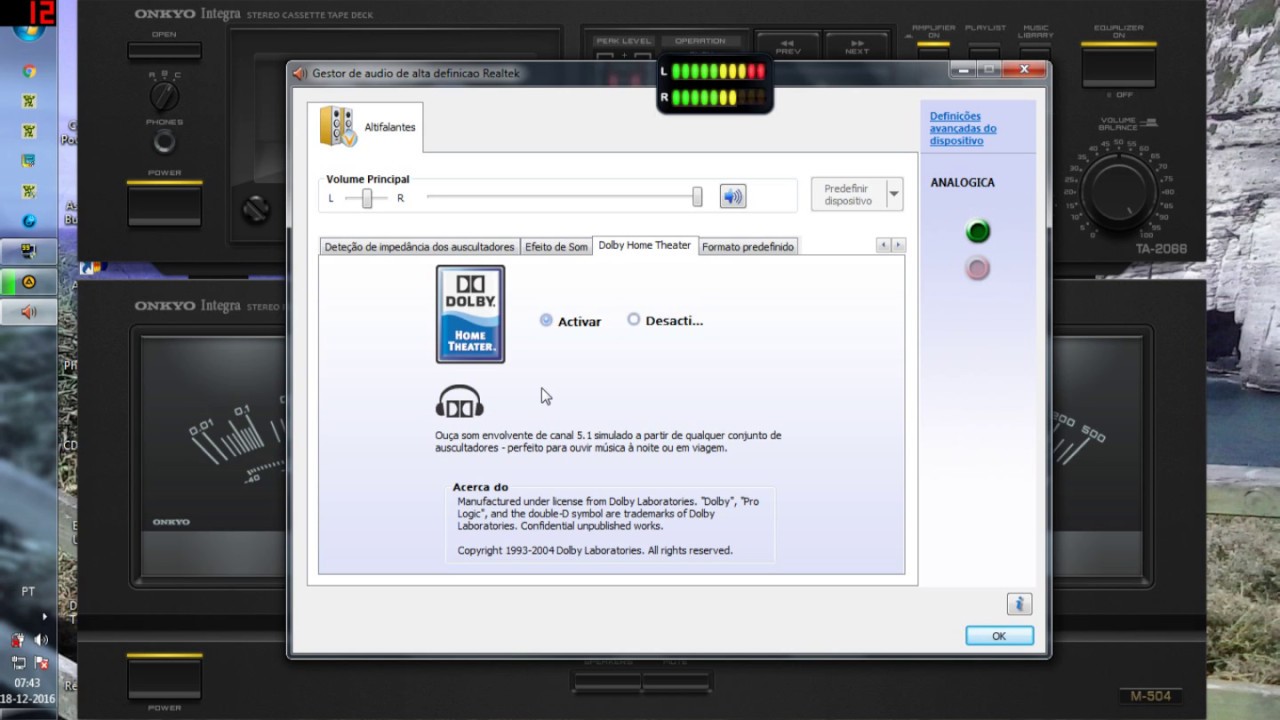Screen dimensions: 1280x720
Task: Click the OK button
Action: 999,636
